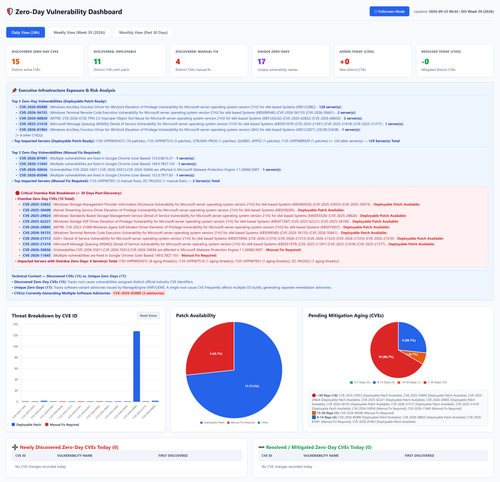The width and height of the screenshot is (500, 482).
Task: Select the Monthly View (Past 30 Days) tab
Action: click(143, 32)
